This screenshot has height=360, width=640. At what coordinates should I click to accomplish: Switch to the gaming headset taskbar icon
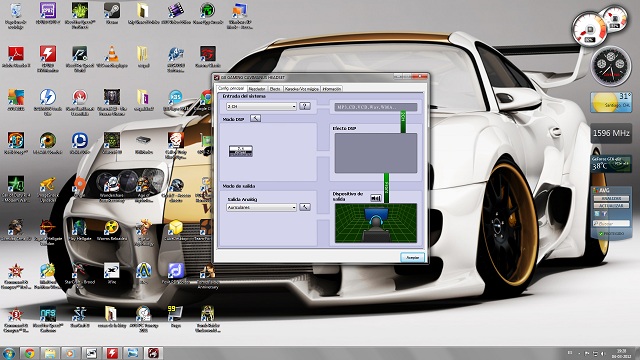tap(153, 353)
